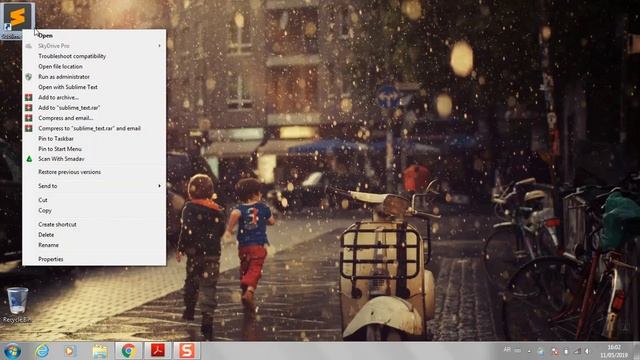Select Scan With Smadav
Viewport: 640px width, 360px height.
pyautogui.click(x=94, y=159)
